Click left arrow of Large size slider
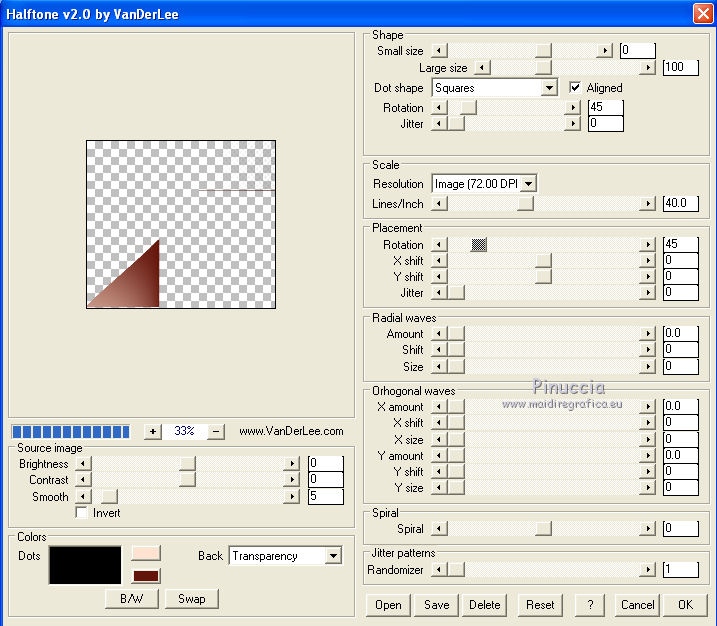The height and width of the screenshot is (626, 717). pos(482,68)
